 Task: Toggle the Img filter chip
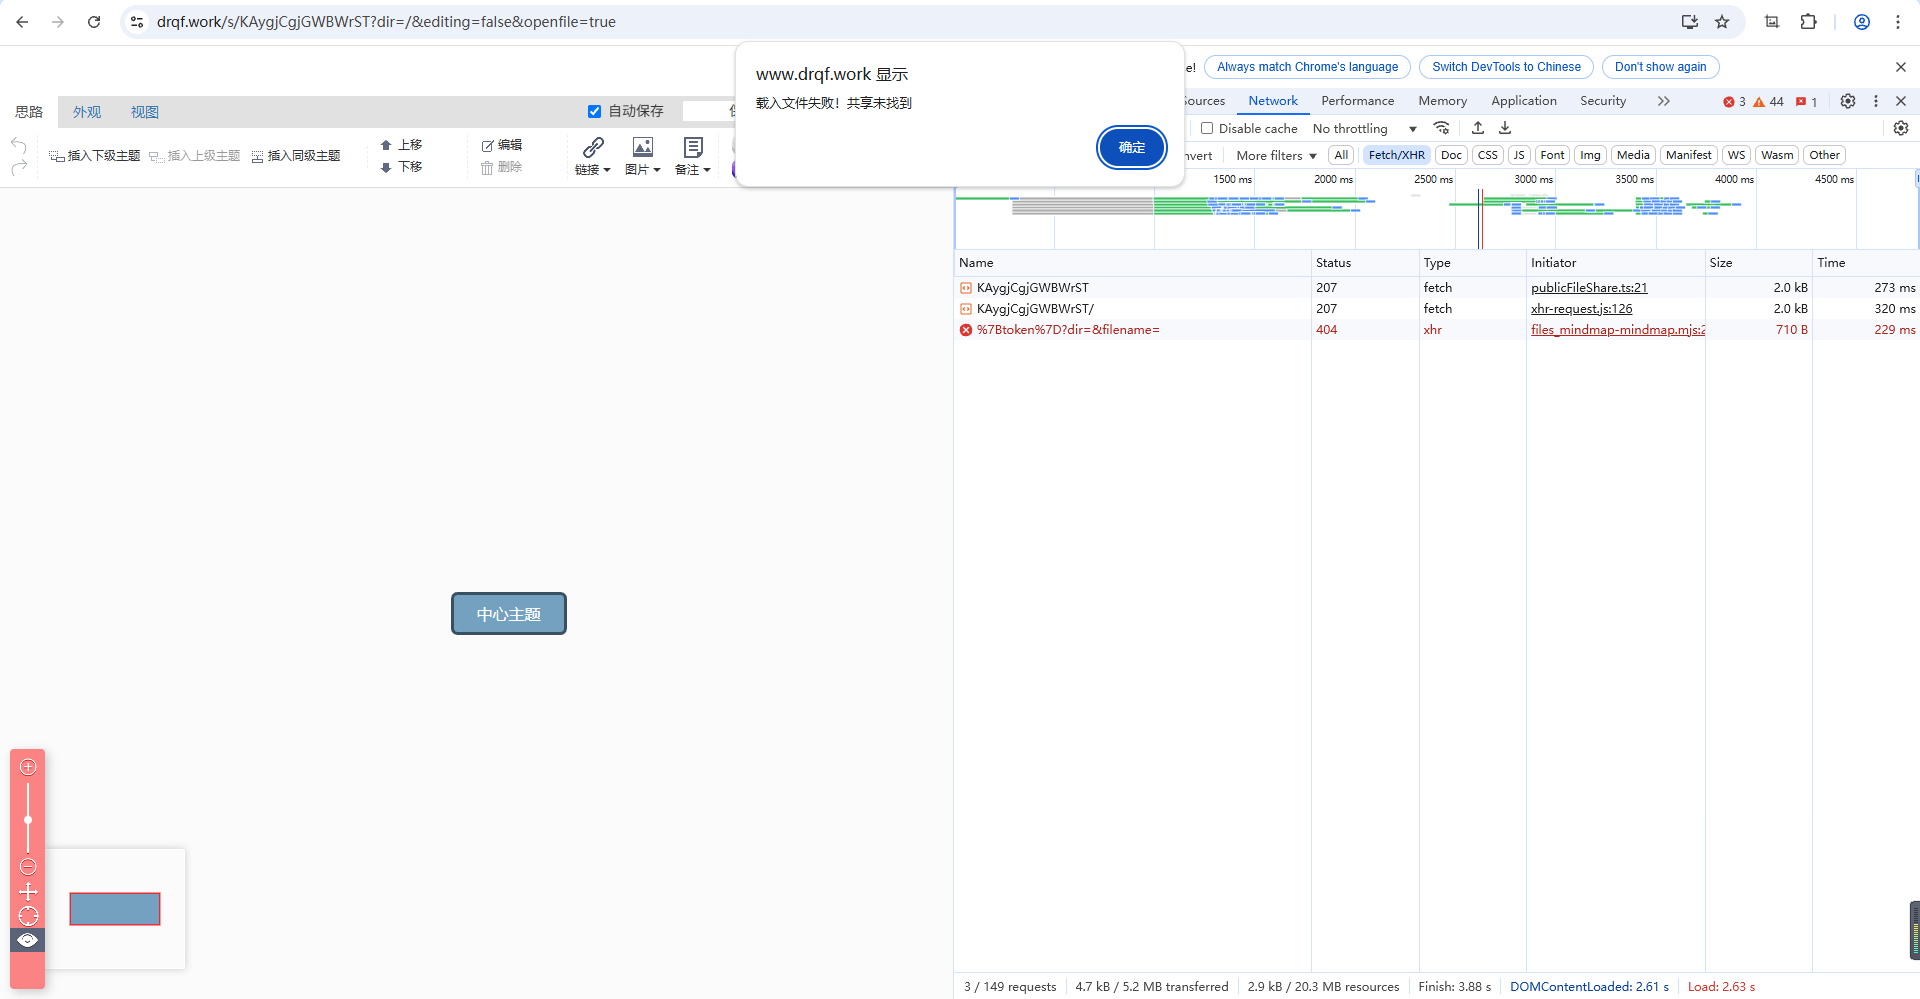click(1590, 155)
